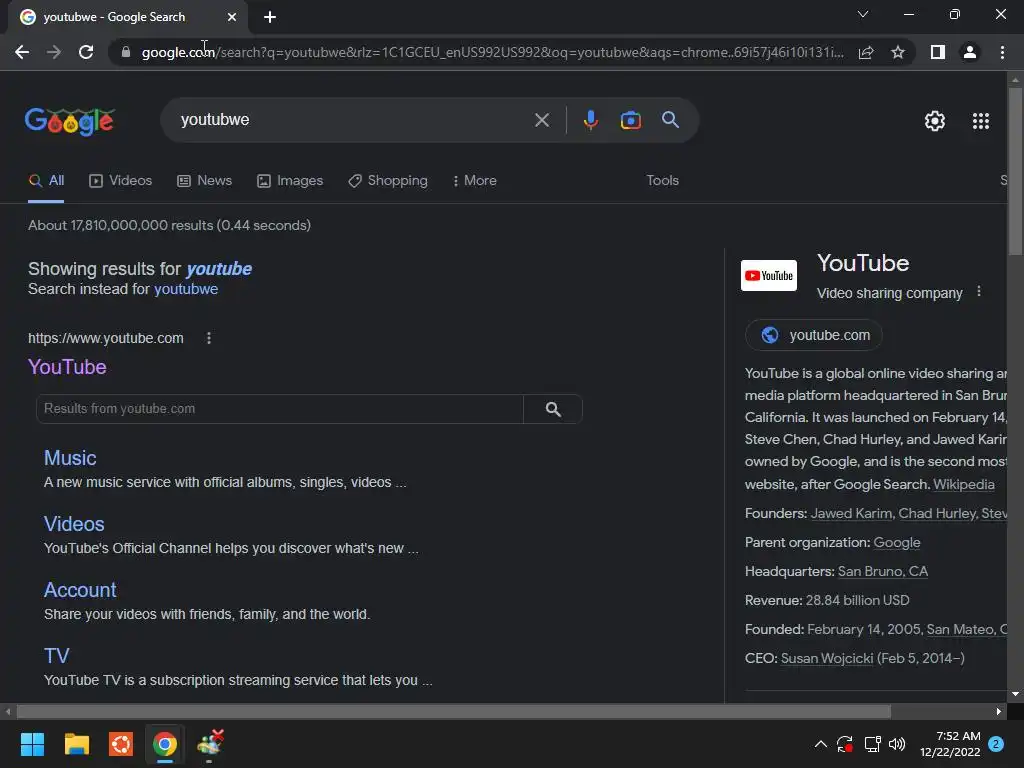Bookmark this tab with the star icon
The height and width of the screenshot is (768, 1024).
point(898,52)
